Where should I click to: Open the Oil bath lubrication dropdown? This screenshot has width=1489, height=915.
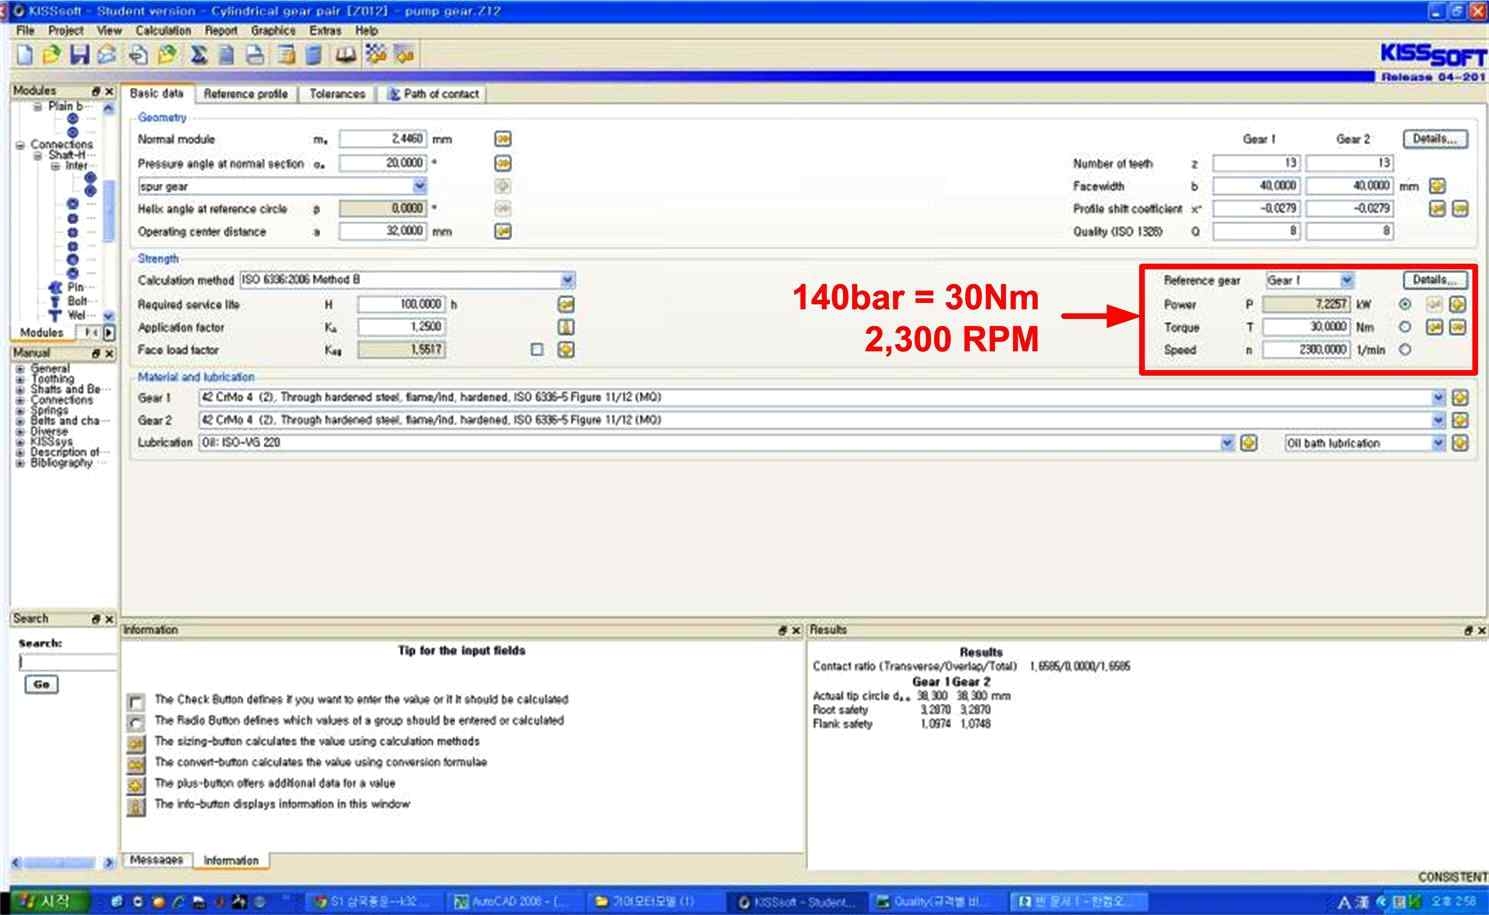pos(1438,442)
